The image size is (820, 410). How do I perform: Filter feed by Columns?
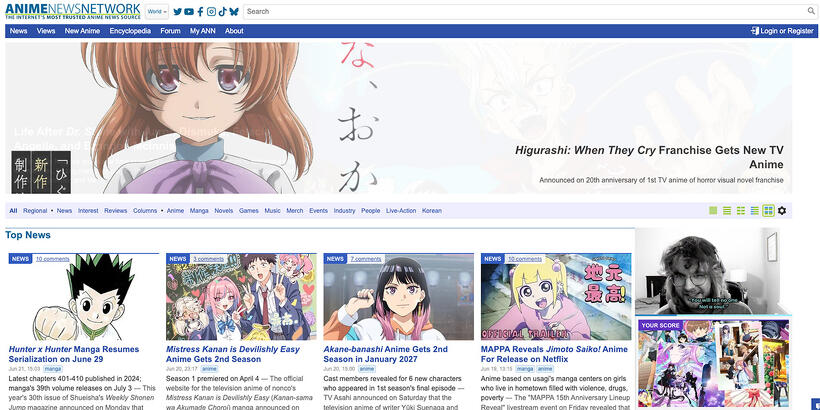click(x=145, y=211)
